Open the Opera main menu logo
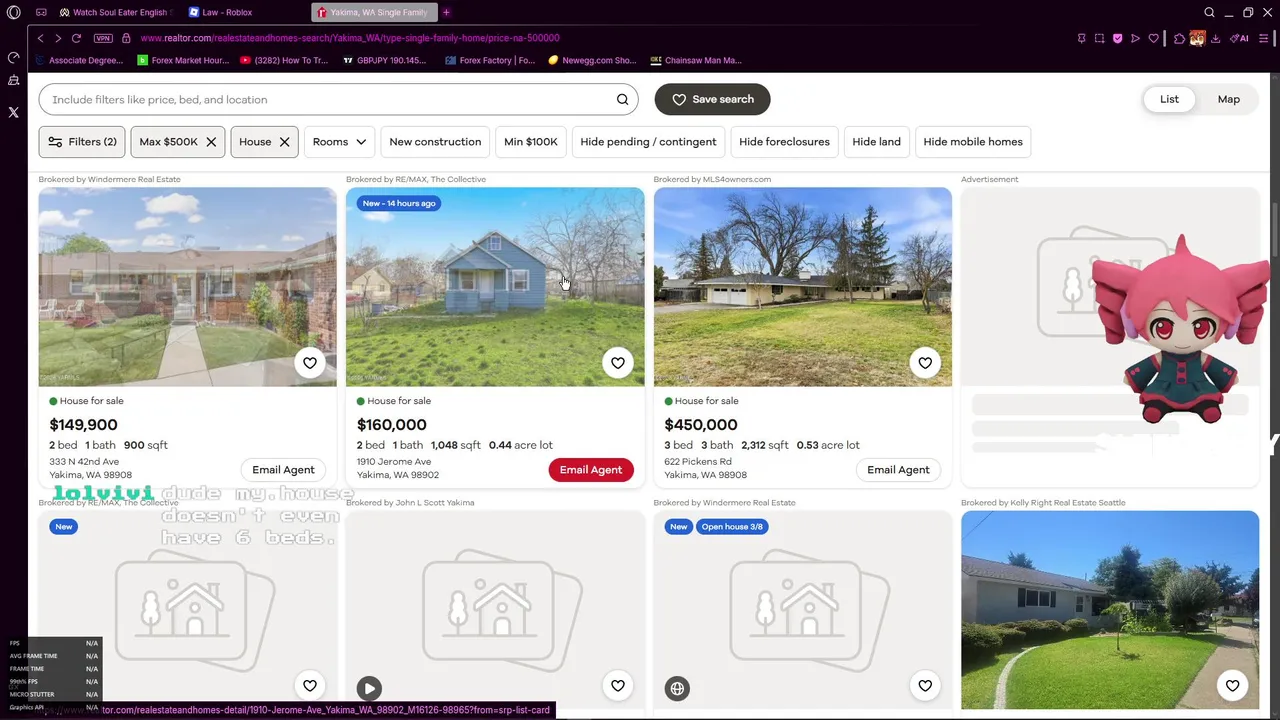The image size is (1280, 720). tap(13, 13)
